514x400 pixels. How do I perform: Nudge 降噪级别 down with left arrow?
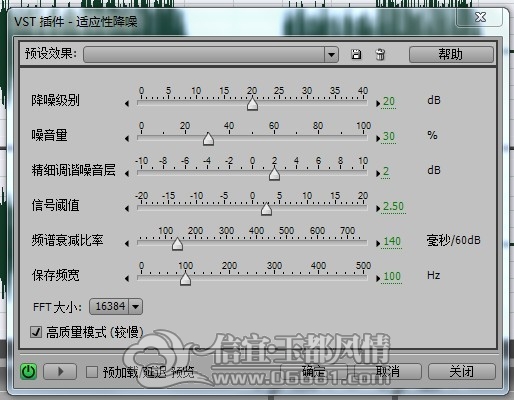tap(127, 104)
